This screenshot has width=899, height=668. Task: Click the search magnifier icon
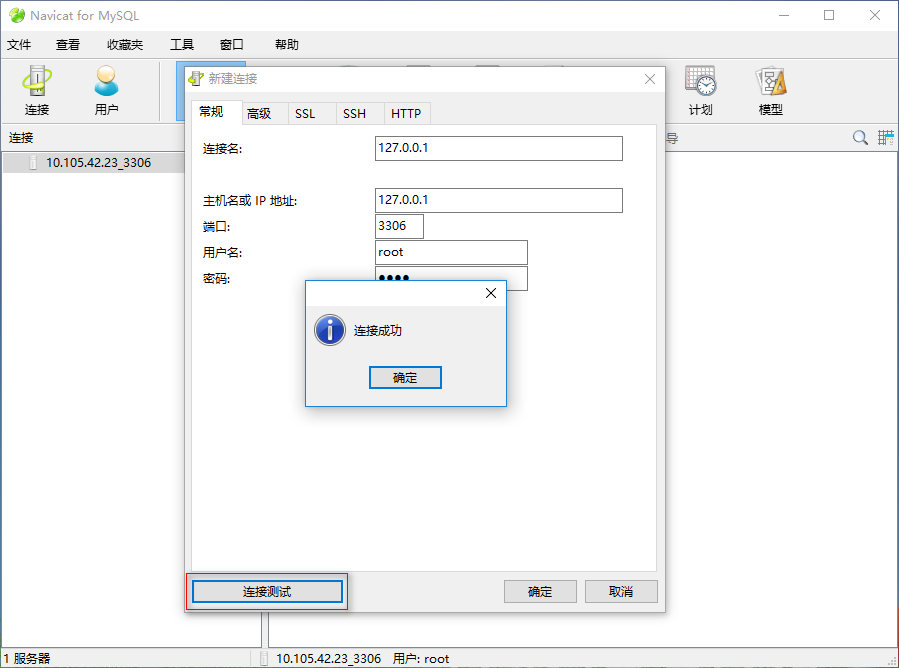(x=859, y=137)
